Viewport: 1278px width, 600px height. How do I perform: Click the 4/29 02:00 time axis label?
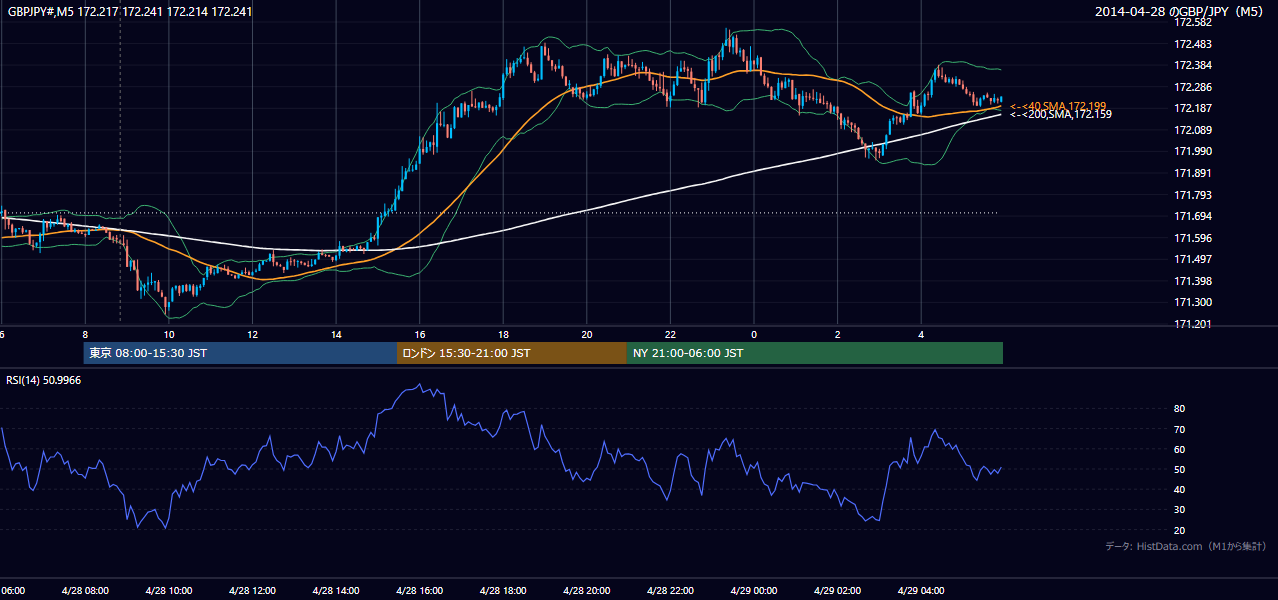point(837,591)
